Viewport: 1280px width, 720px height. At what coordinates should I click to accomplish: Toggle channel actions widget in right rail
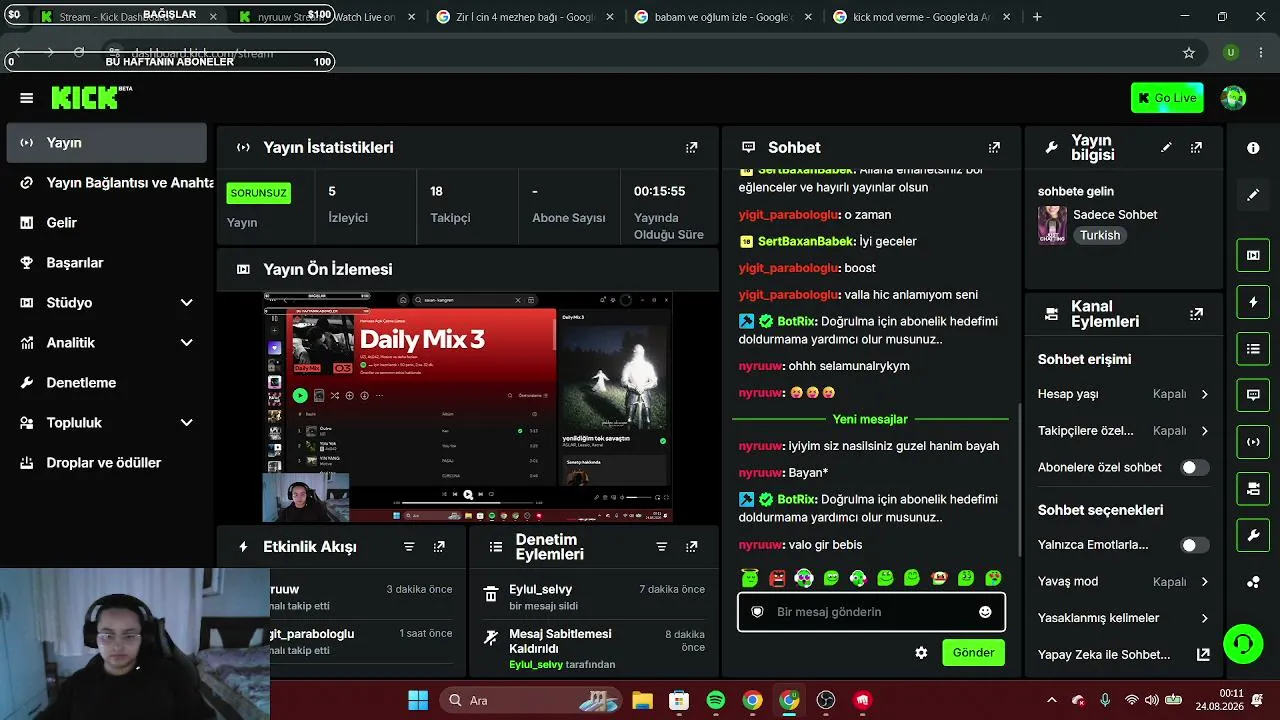pyautogui.click(x=1253, y=489)
